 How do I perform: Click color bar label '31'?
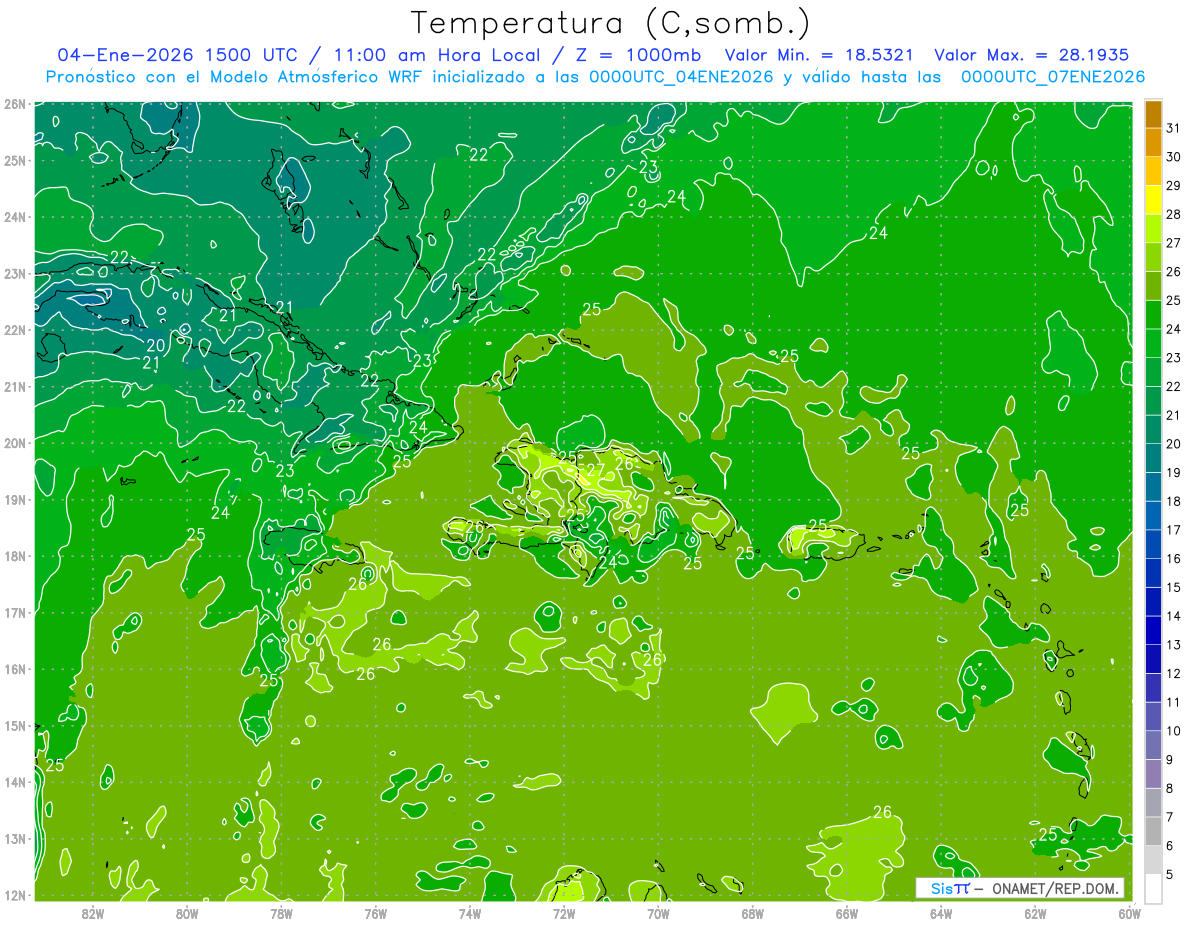click(x=1173, y=128)
